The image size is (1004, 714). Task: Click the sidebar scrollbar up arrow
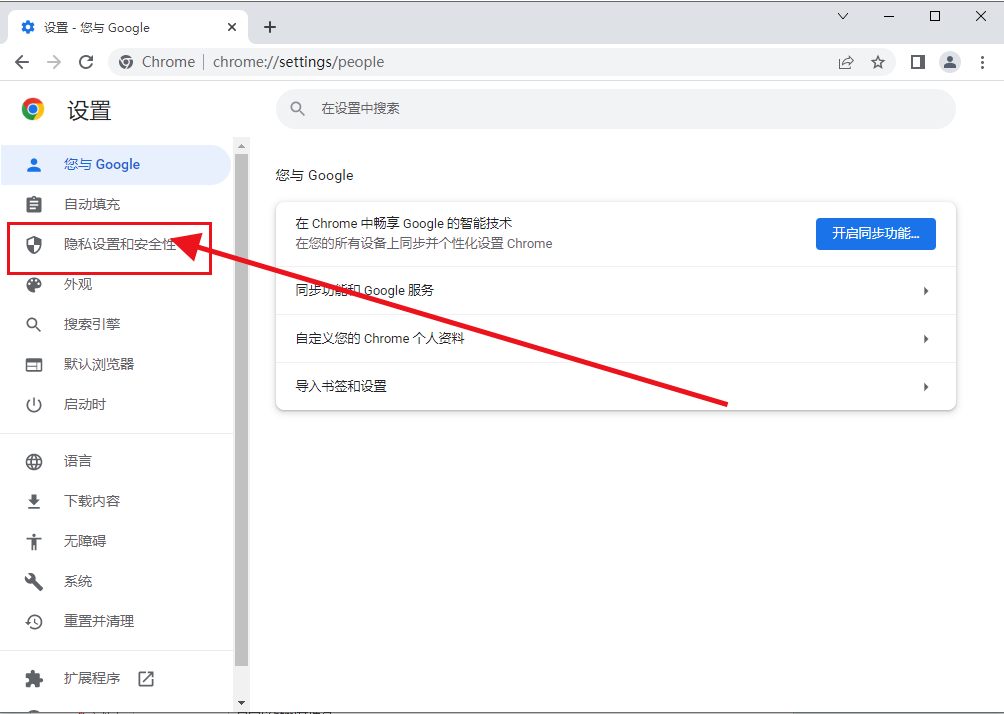click(241, 146)
